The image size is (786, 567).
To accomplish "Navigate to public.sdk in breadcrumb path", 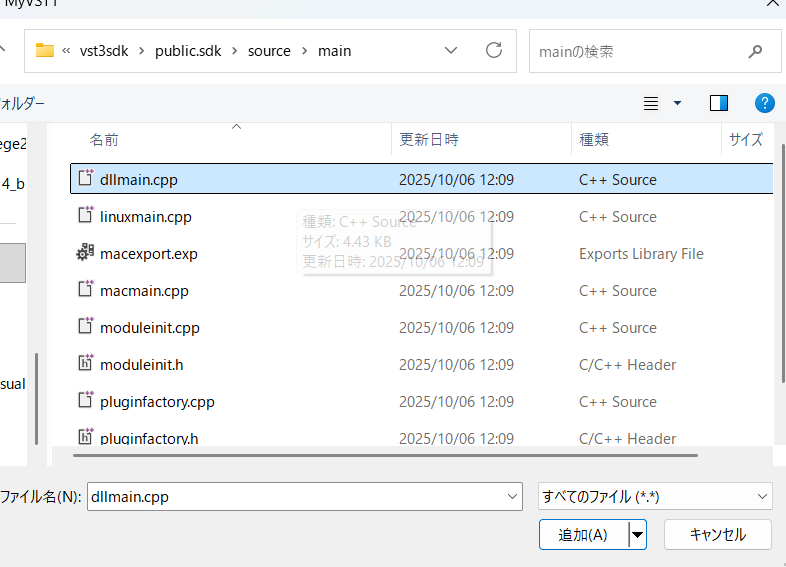I will click(190, 50).
